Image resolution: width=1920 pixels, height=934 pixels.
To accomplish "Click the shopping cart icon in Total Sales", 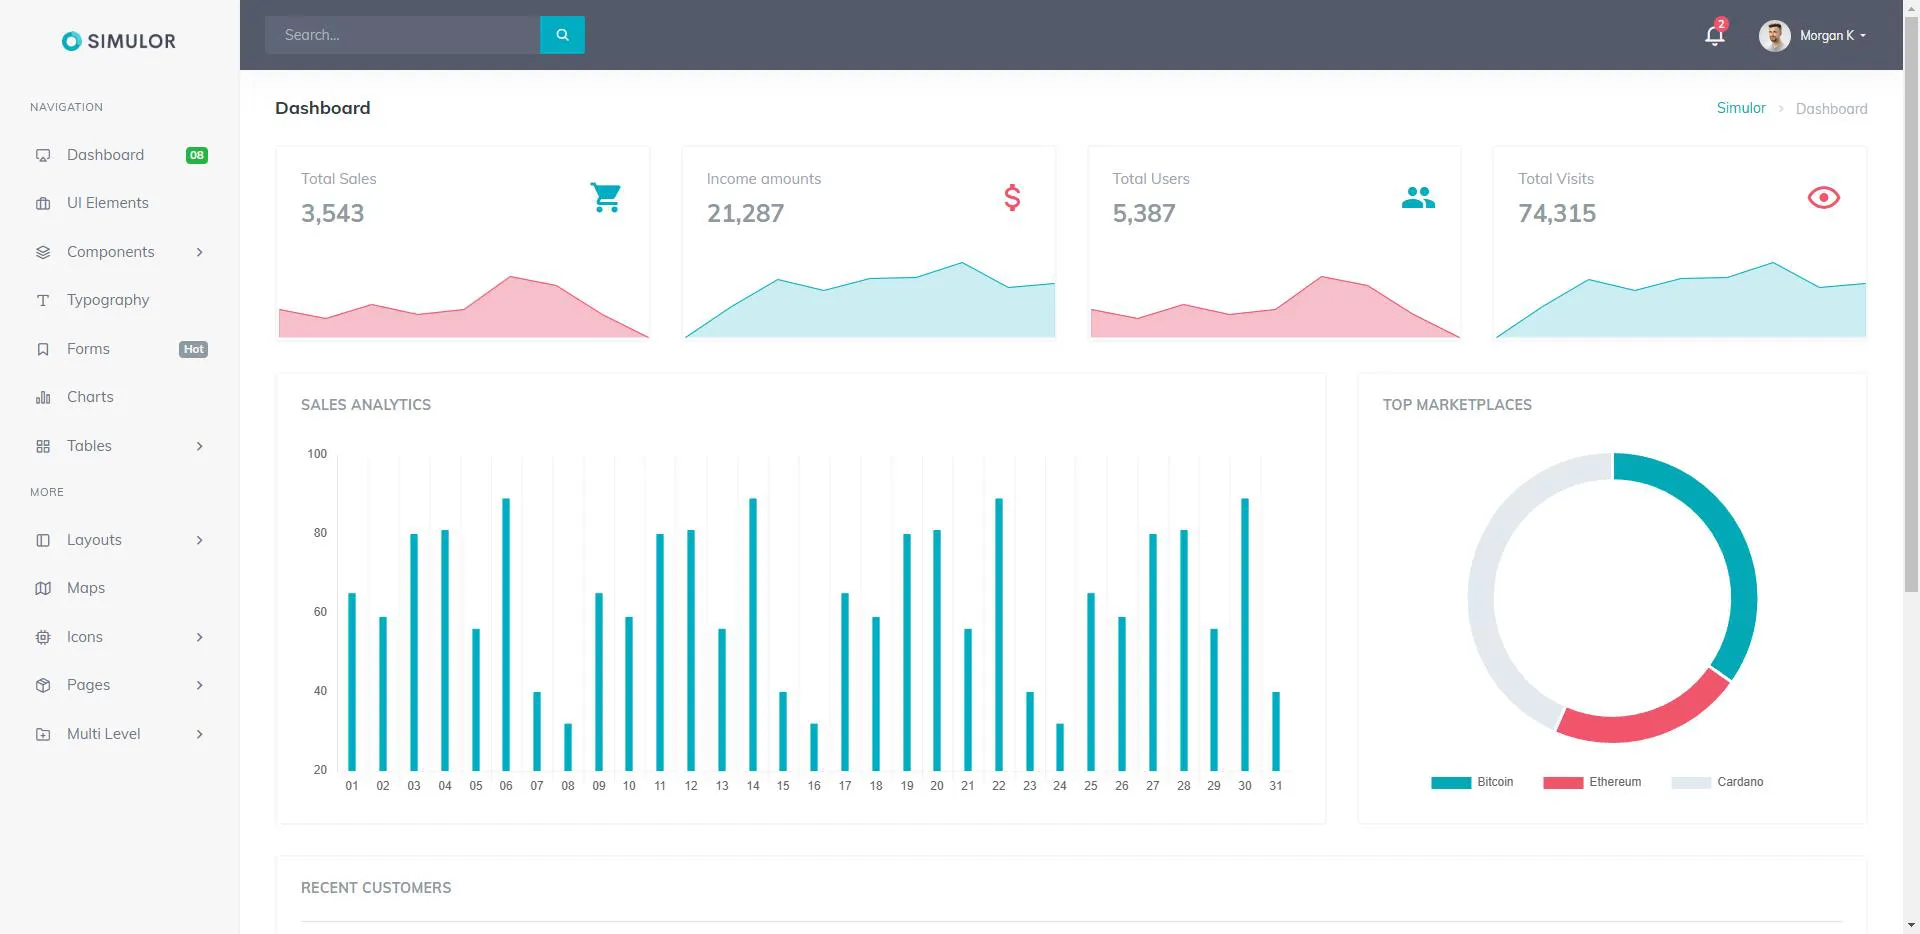I will [606, 197].
